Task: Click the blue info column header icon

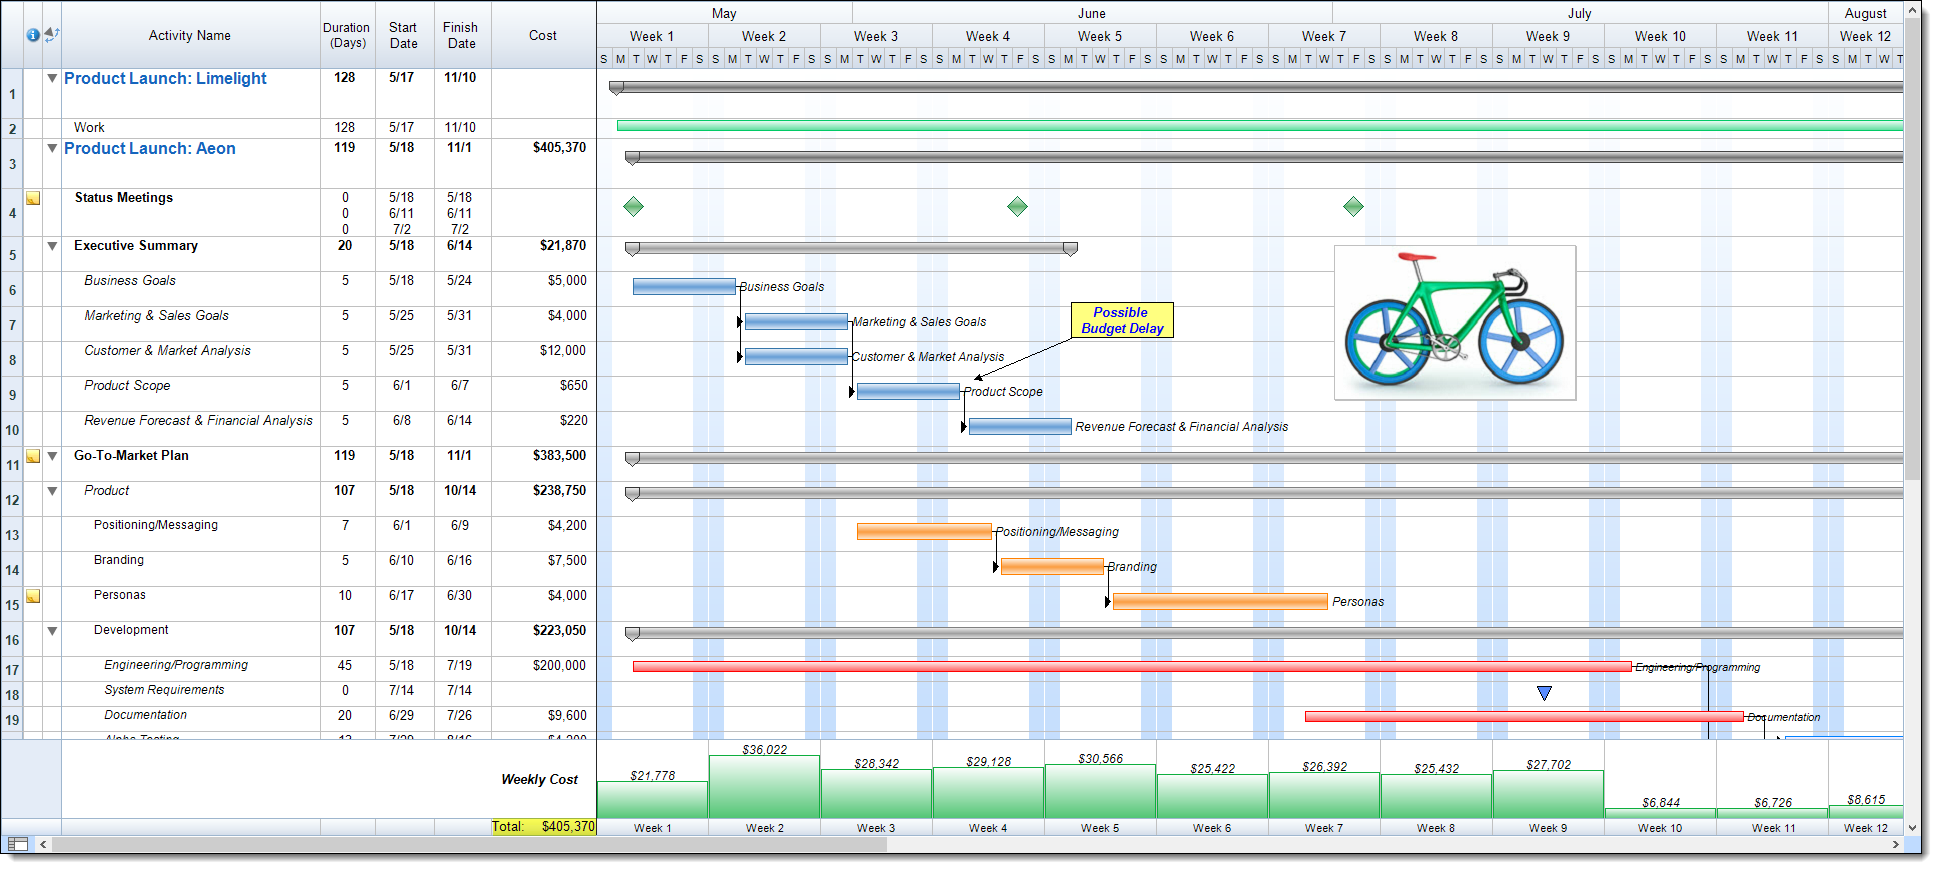Action: coord(33,35)
